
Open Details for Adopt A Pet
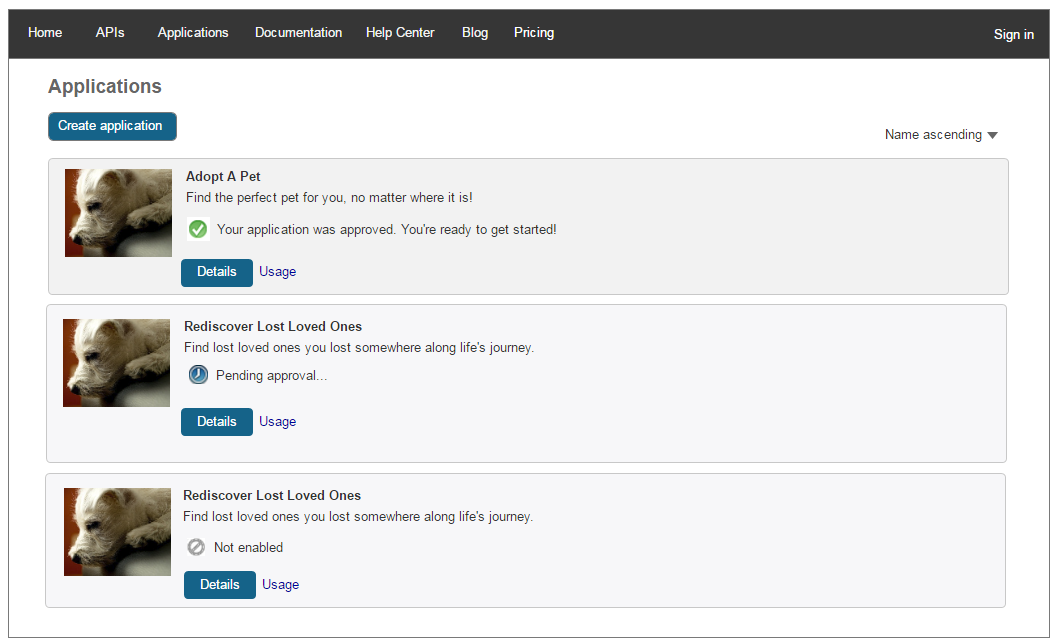(217, 272)
